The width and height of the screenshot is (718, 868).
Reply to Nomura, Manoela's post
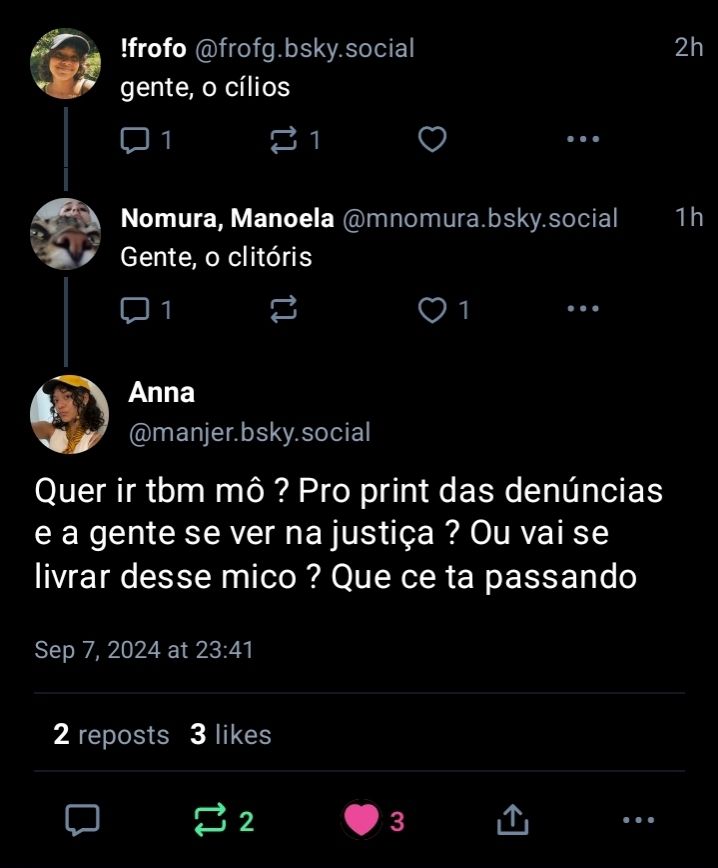pyautogui.click(x=134, y=311)
